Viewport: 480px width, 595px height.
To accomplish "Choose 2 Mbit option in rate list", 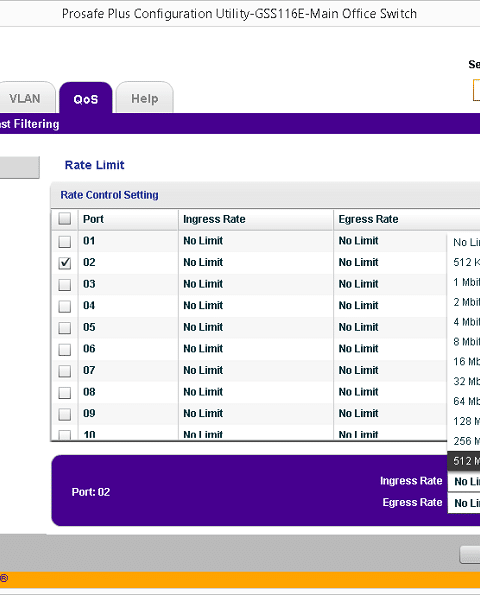I will [x=464, y=302].
